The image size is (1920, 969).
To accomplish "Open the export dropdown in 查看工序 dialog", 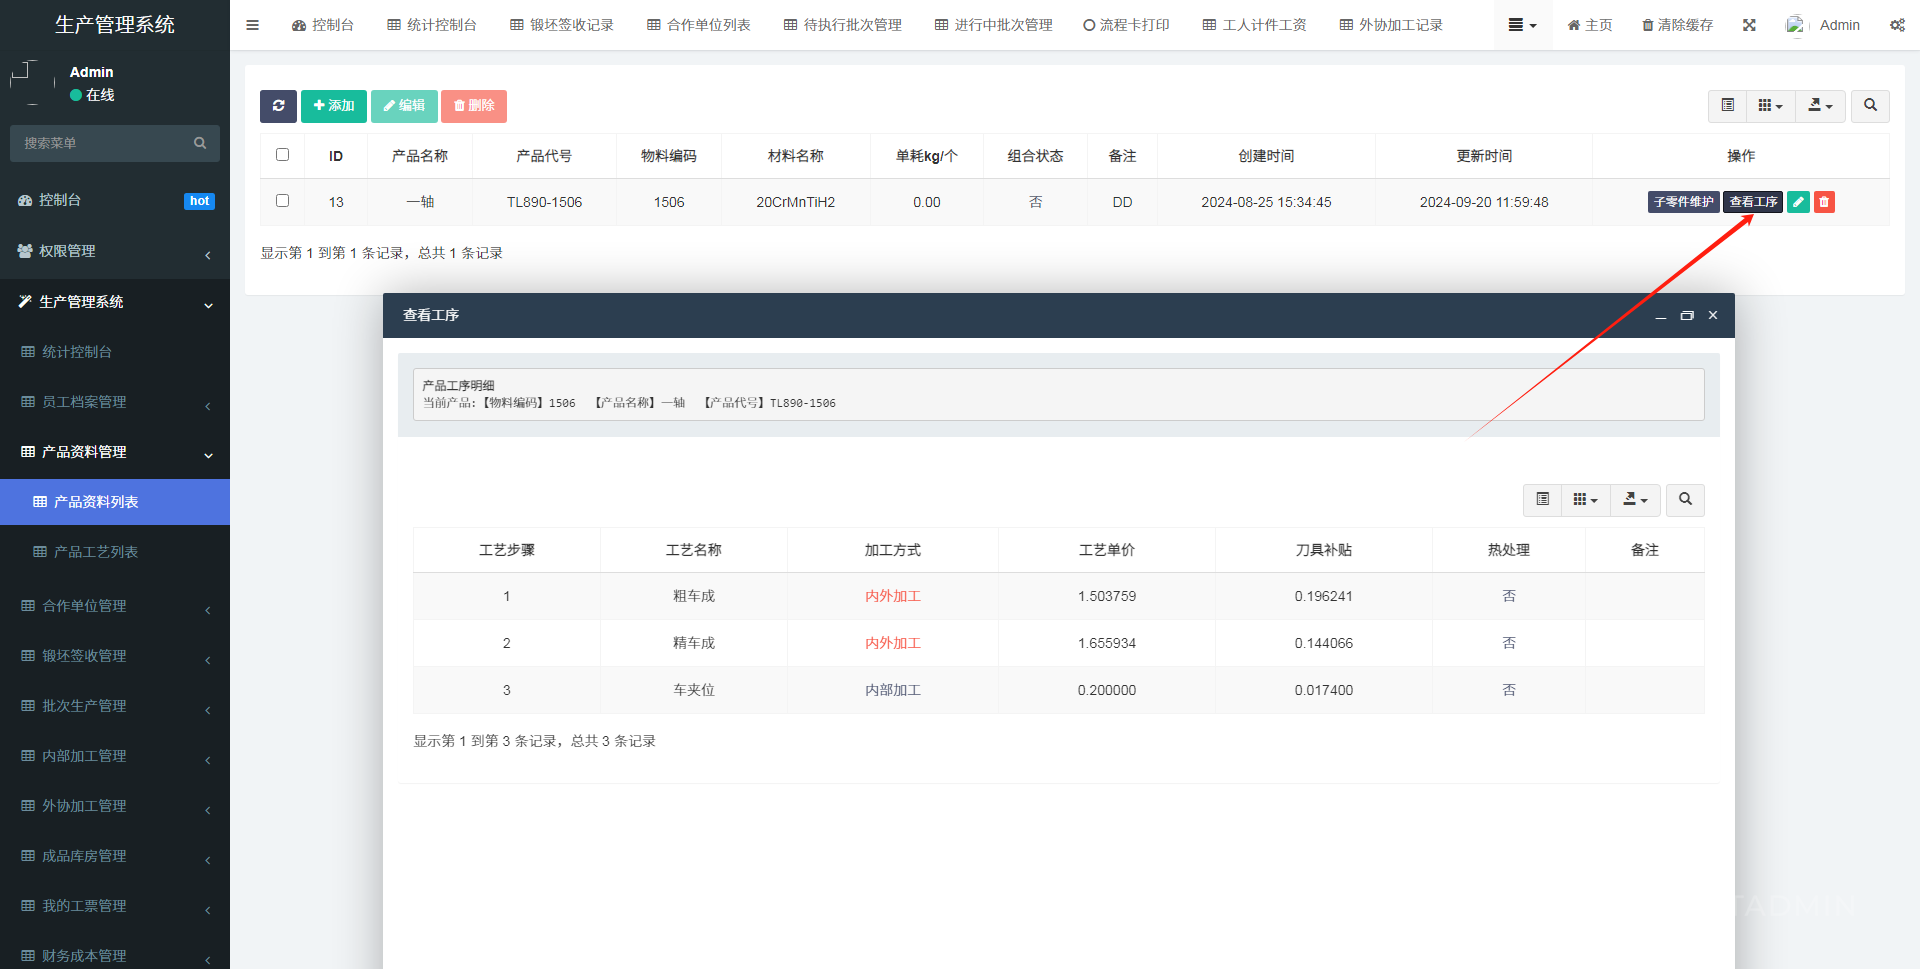I will [1635, 500].
